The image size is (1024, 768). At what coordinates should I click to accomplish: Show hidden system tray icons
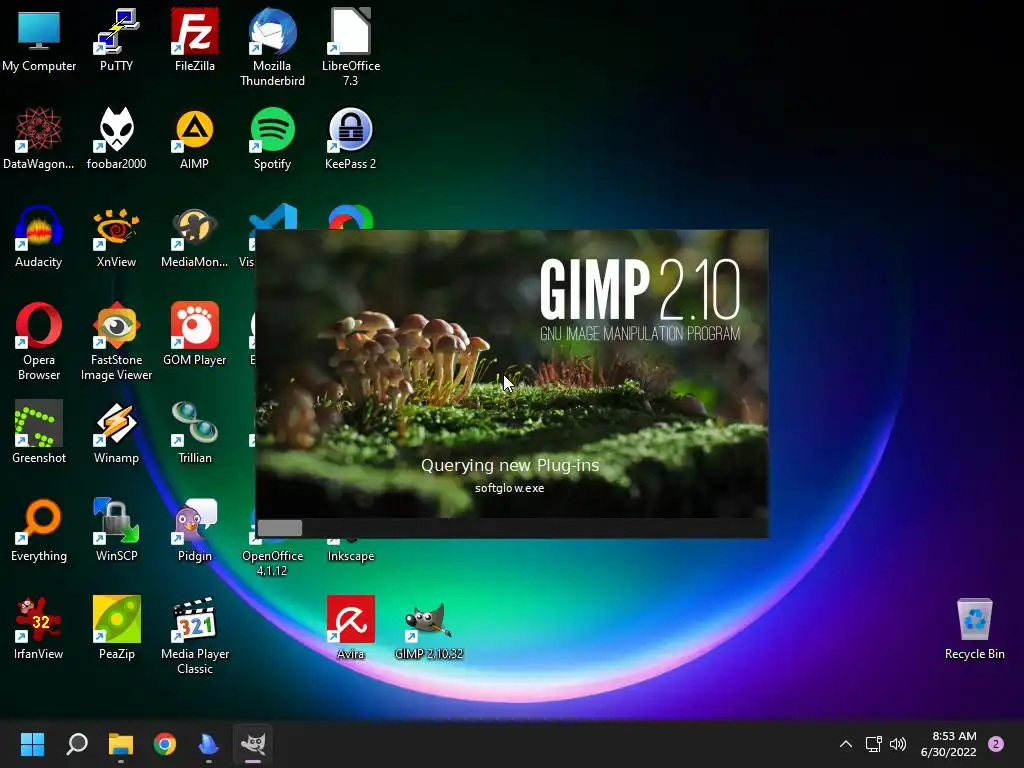tap(846, 744)
